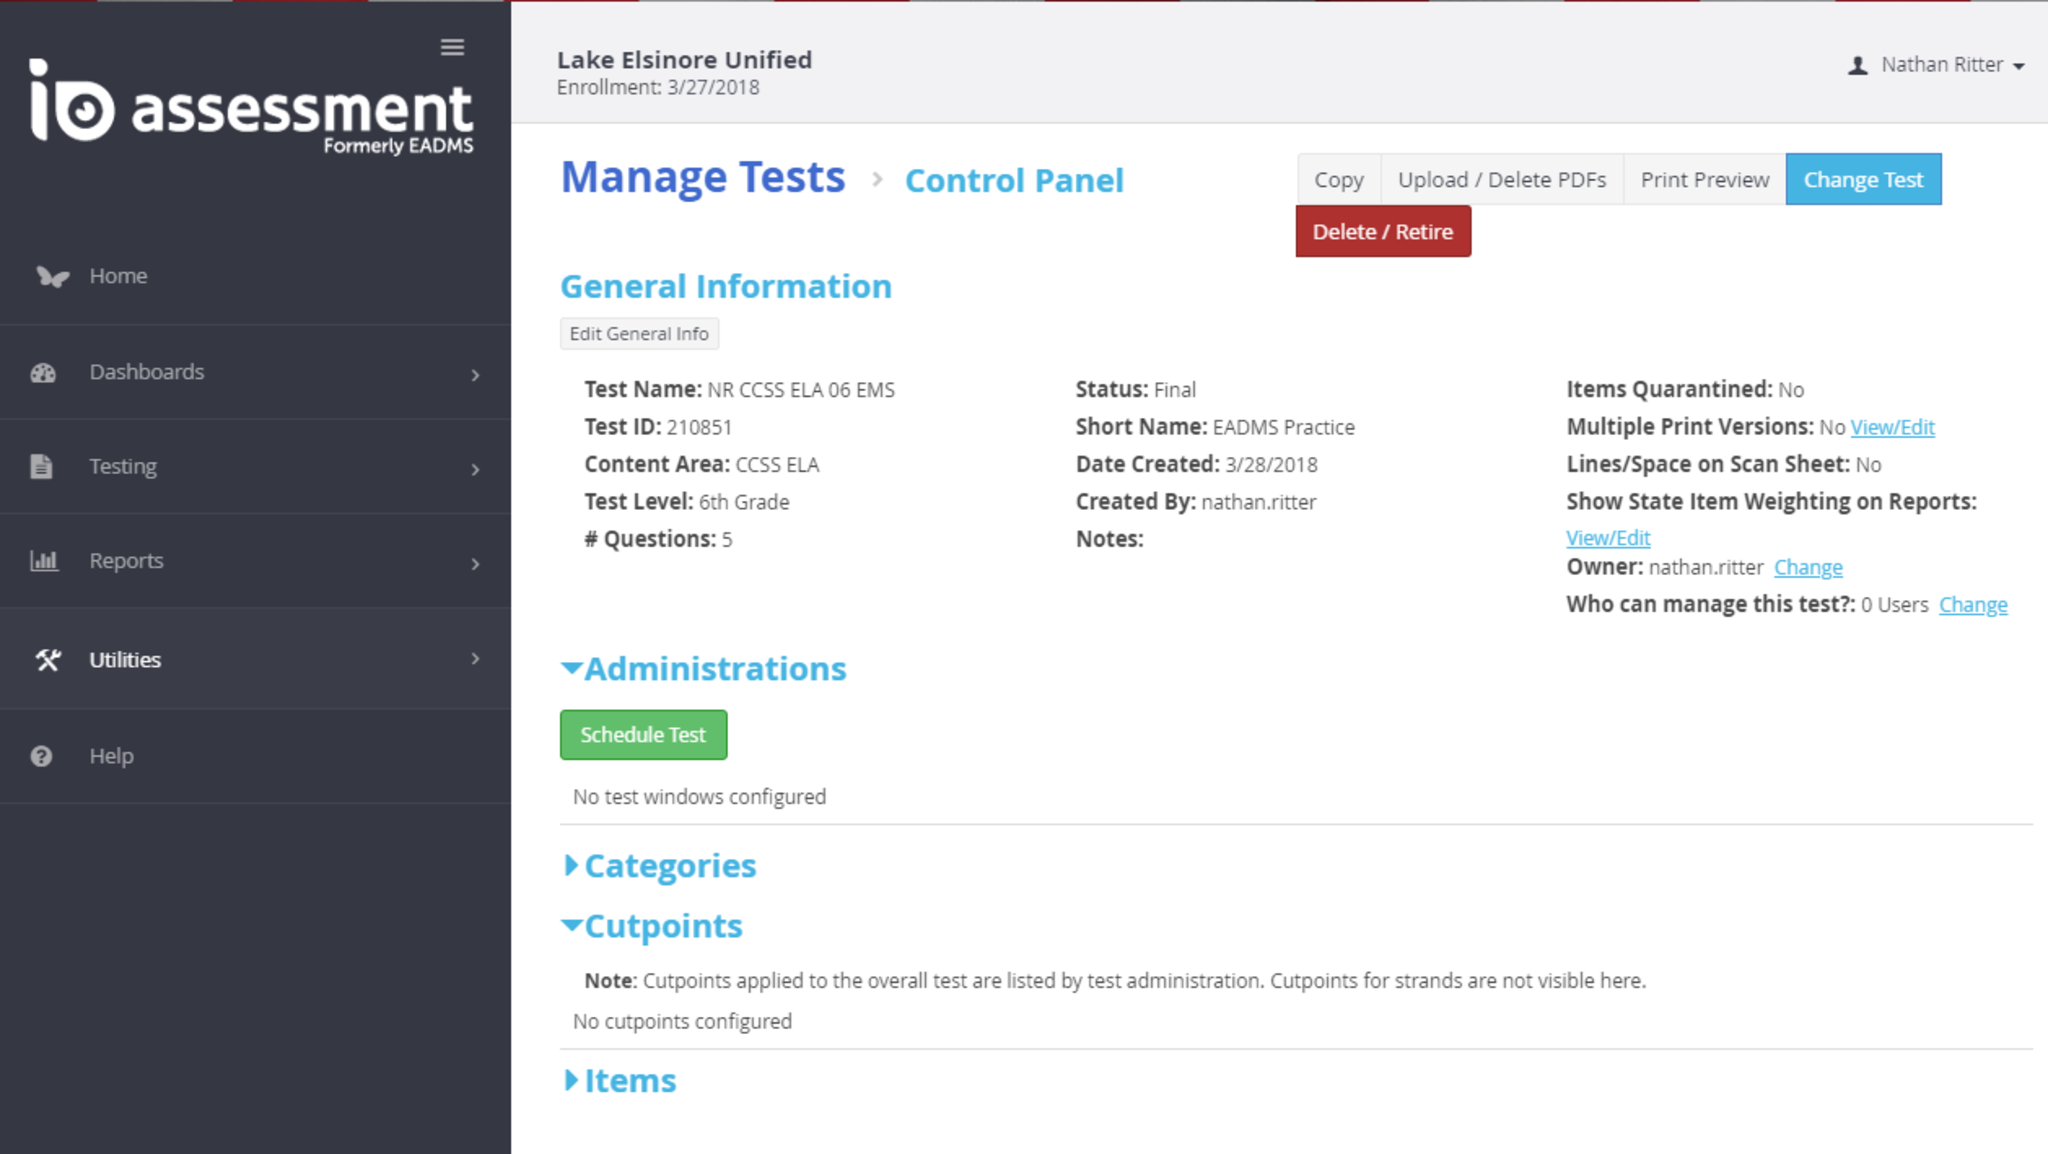This screenshot has height=1154, width=2048.
Task: Open the Dashboards sidebar menu
Action: point(147,372)
